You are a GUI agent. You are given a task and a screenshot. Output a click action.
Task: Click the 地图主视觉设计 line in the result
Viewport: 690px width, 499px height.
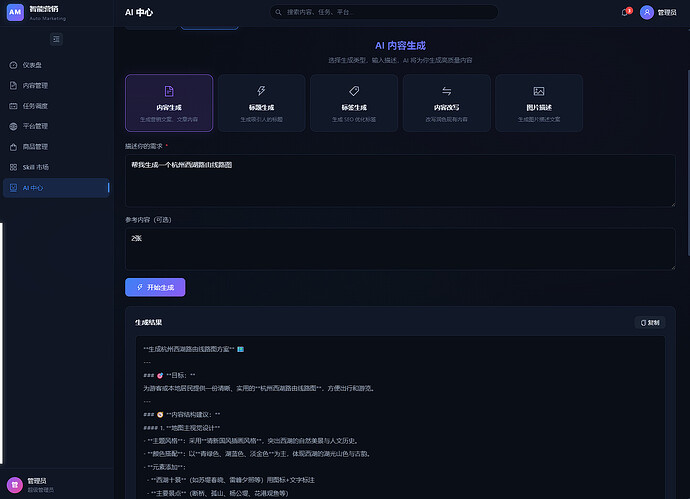click(182, 428)
